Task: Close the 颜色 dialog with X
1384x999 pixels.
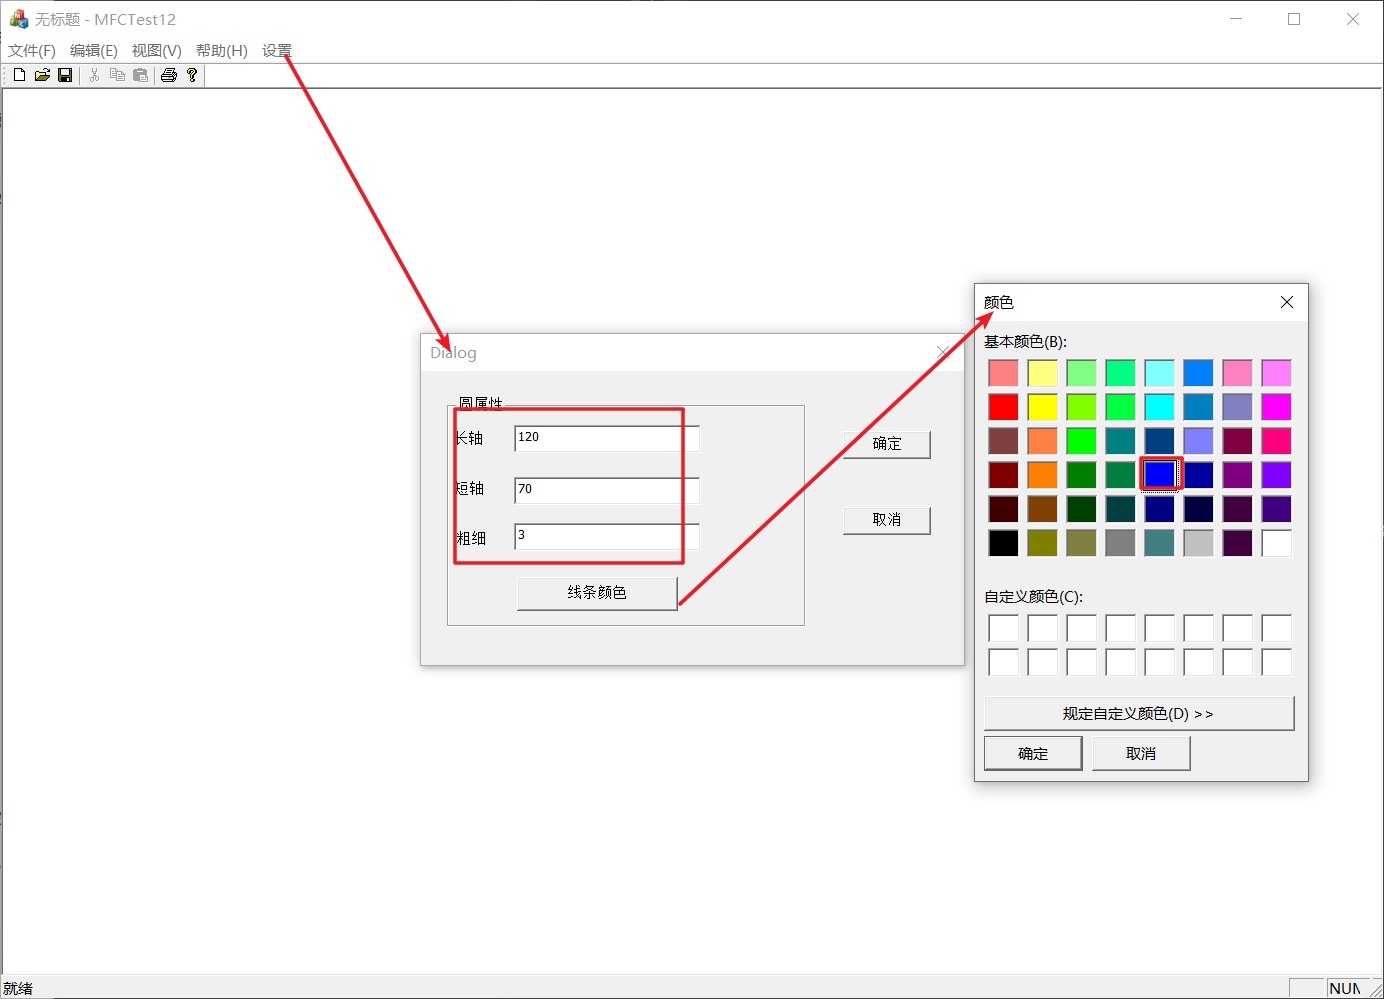Action: (x=1287, y=302)
